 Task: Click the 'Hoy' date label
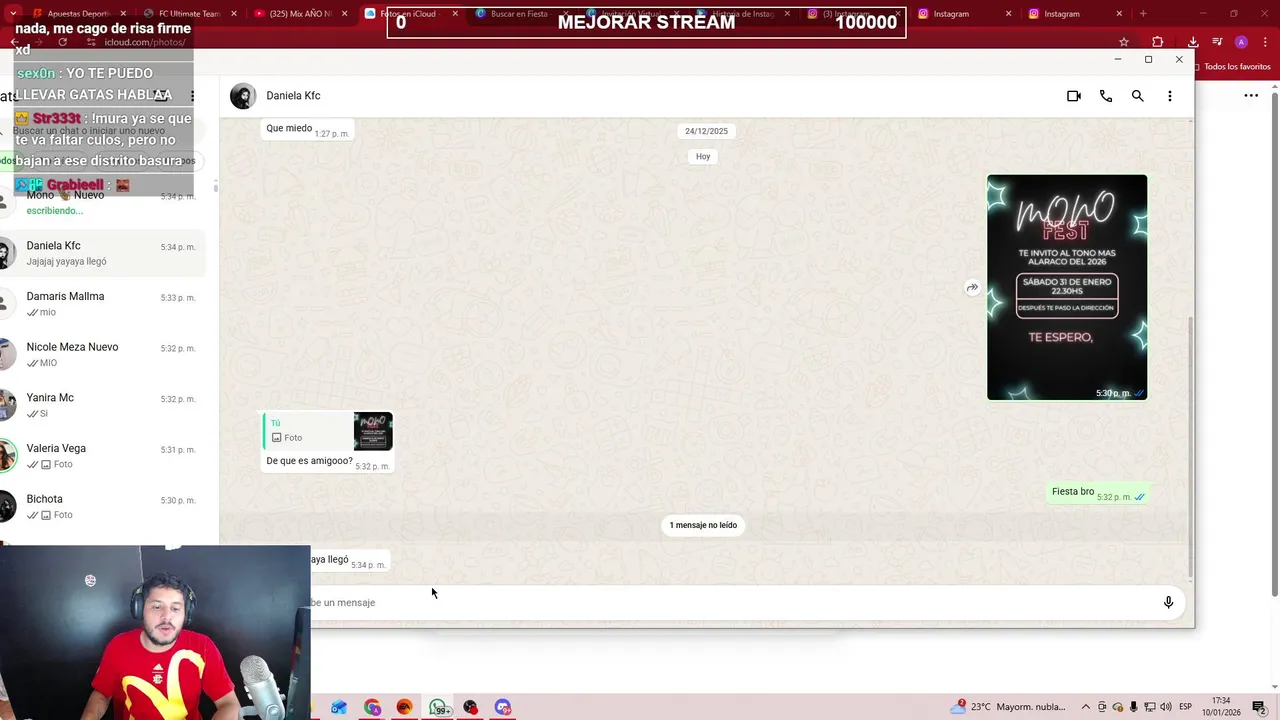(x=703, y=157)
